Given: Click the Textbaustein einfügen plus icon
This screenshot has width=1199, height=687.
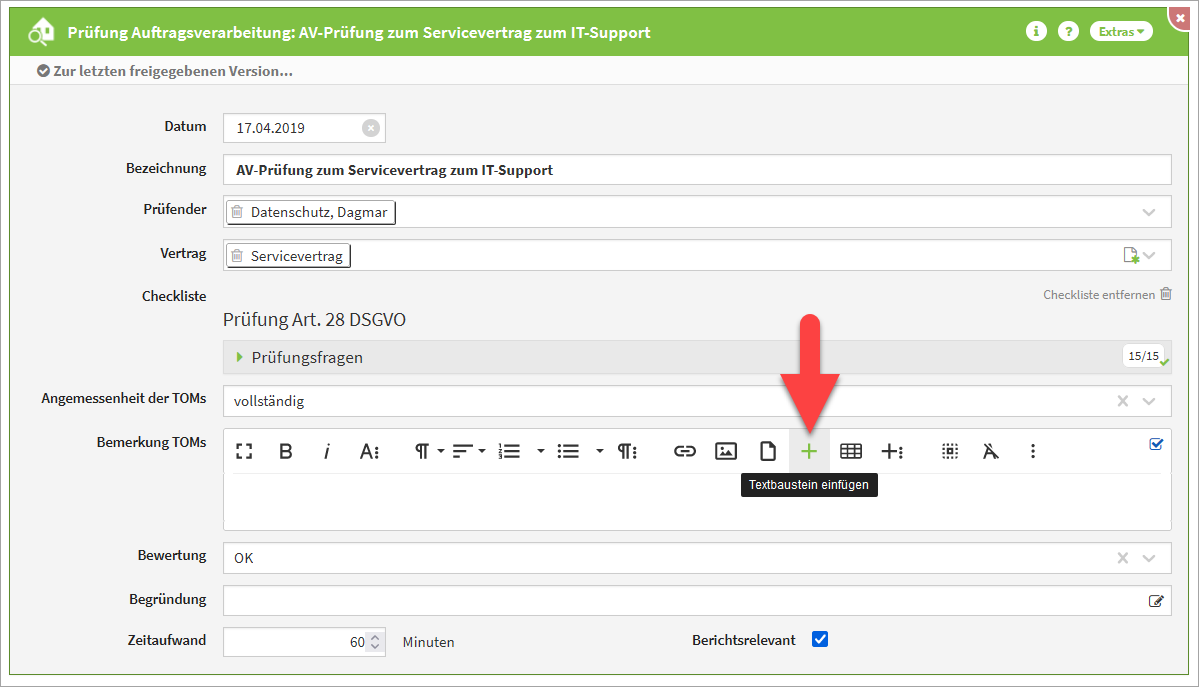Looking at the screenshot, I should (809, 451).
